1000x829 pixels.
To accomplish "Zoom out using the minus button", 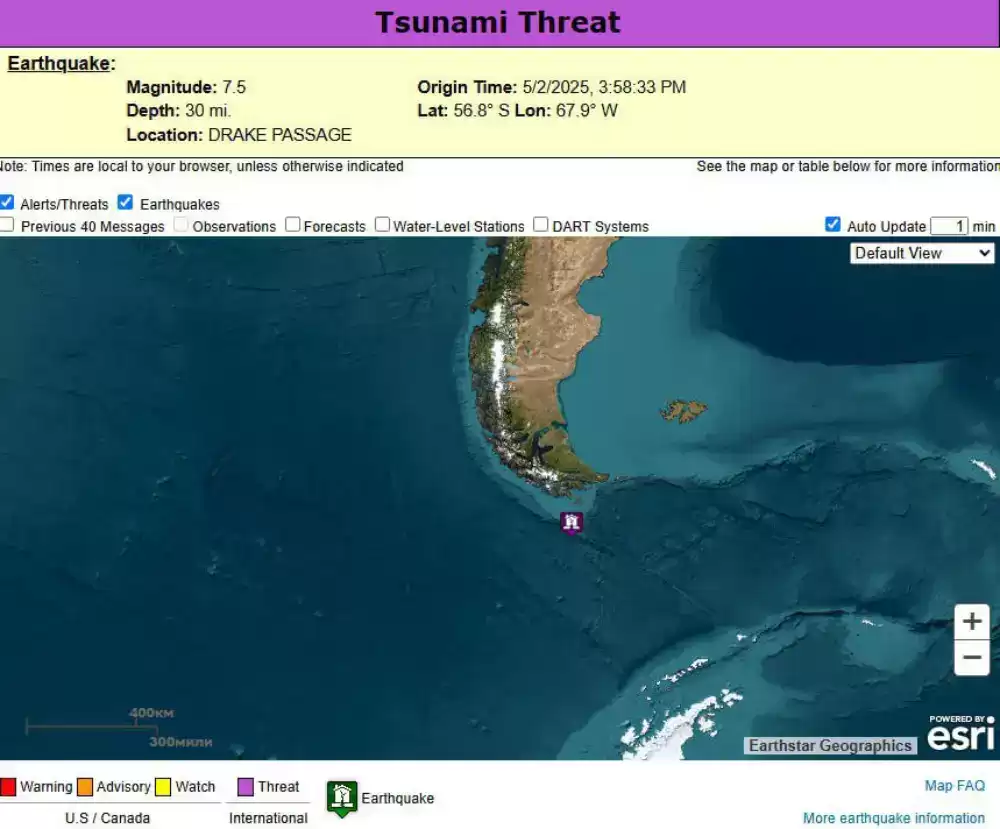I will click(x=971, y=658).
